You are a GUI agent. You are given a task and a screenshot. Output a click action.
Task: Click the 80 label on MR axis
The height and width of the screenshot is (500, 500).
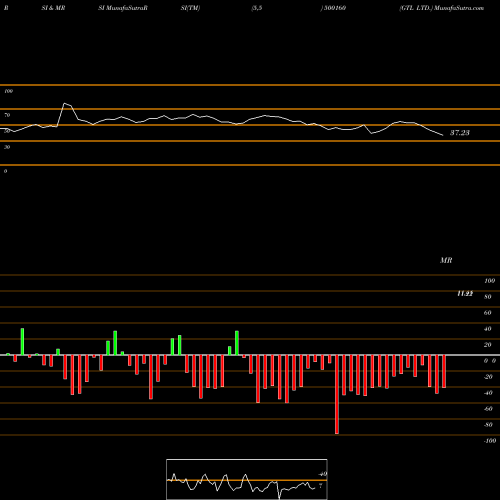click(488, 297)
